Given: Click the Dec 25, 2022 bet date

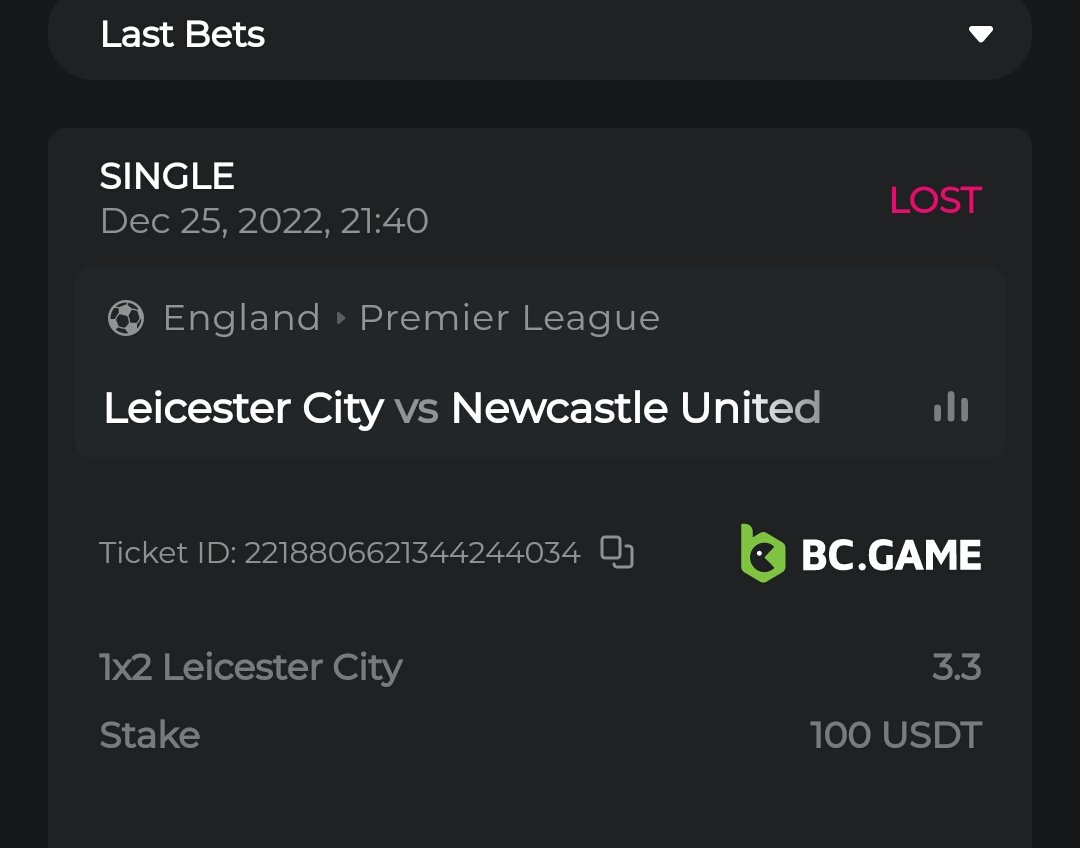Looking at the screenshot, I should [264, 221].
